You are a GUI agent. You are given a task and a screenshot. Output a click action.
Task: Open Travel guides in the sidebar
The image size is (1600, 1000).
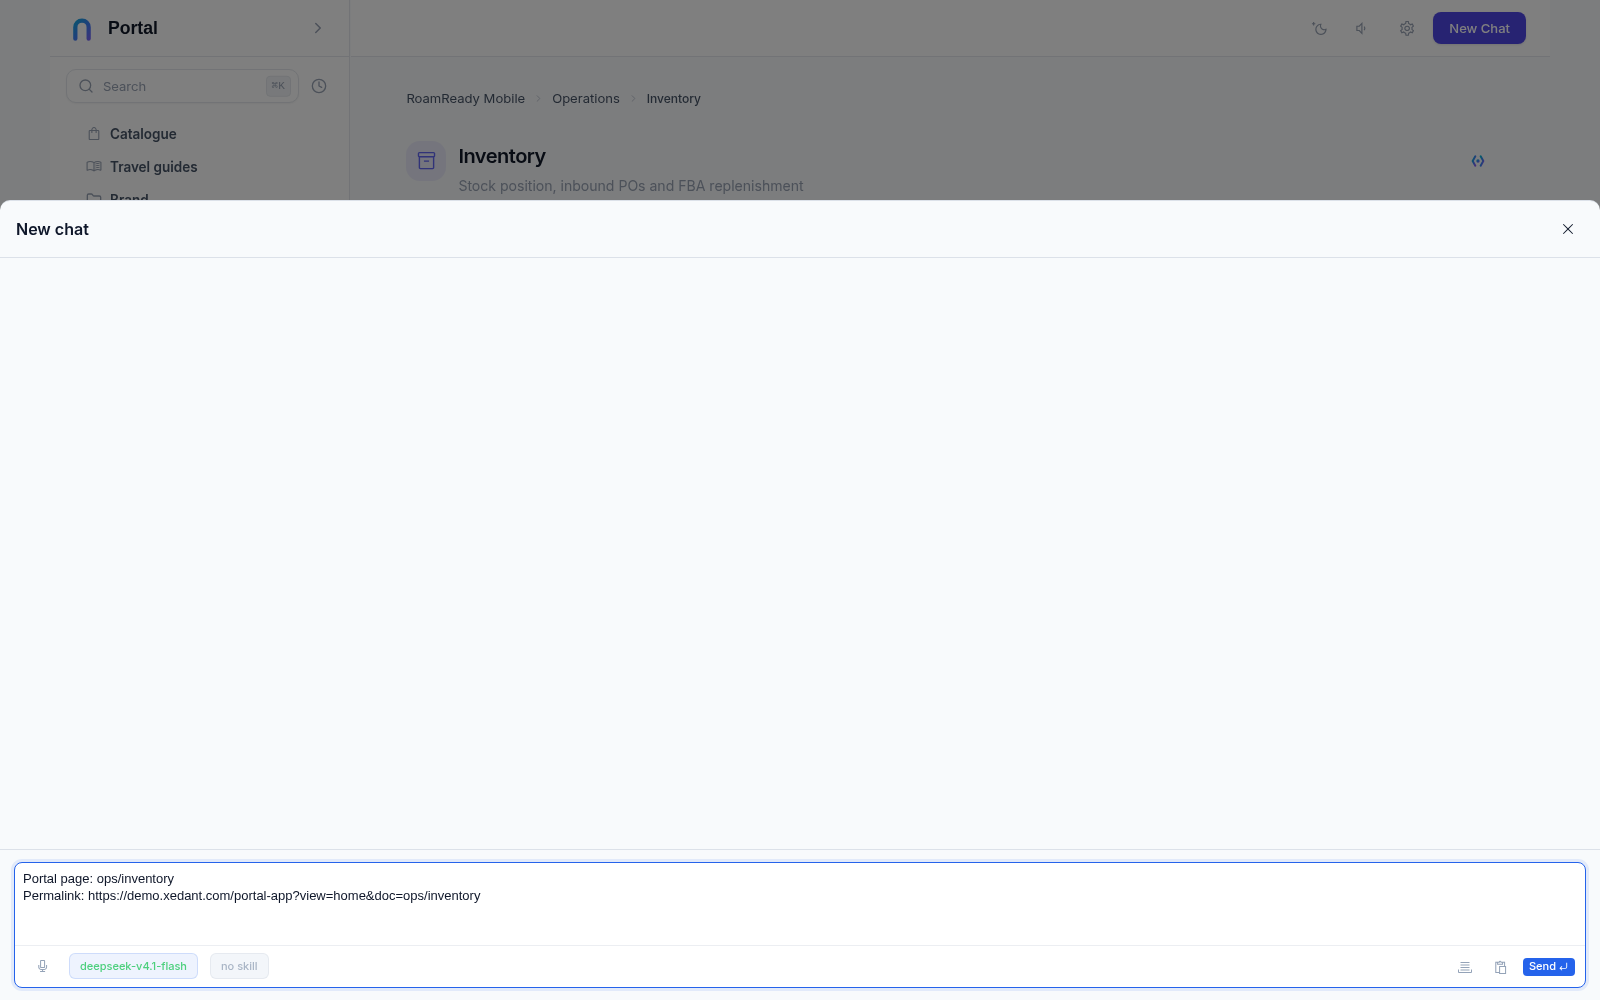(153, 167)
